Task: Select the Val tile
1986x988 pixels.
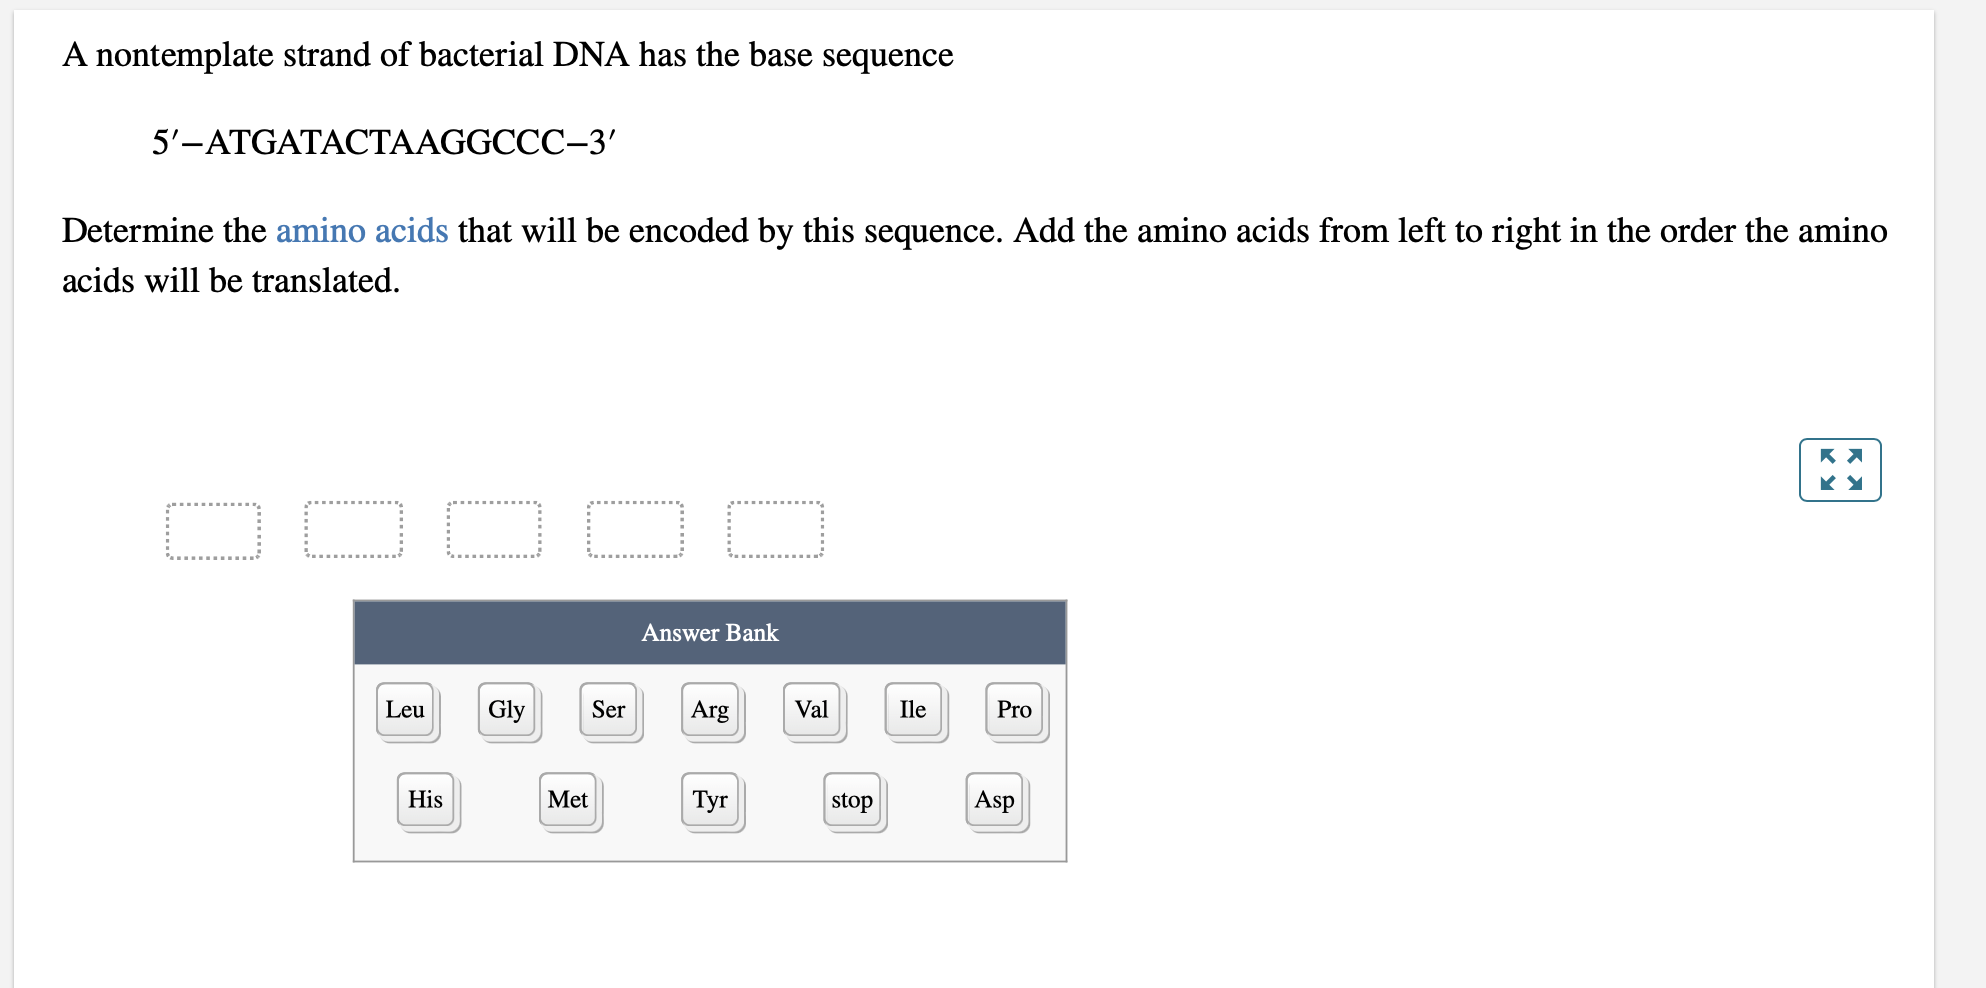Action: 811,709
